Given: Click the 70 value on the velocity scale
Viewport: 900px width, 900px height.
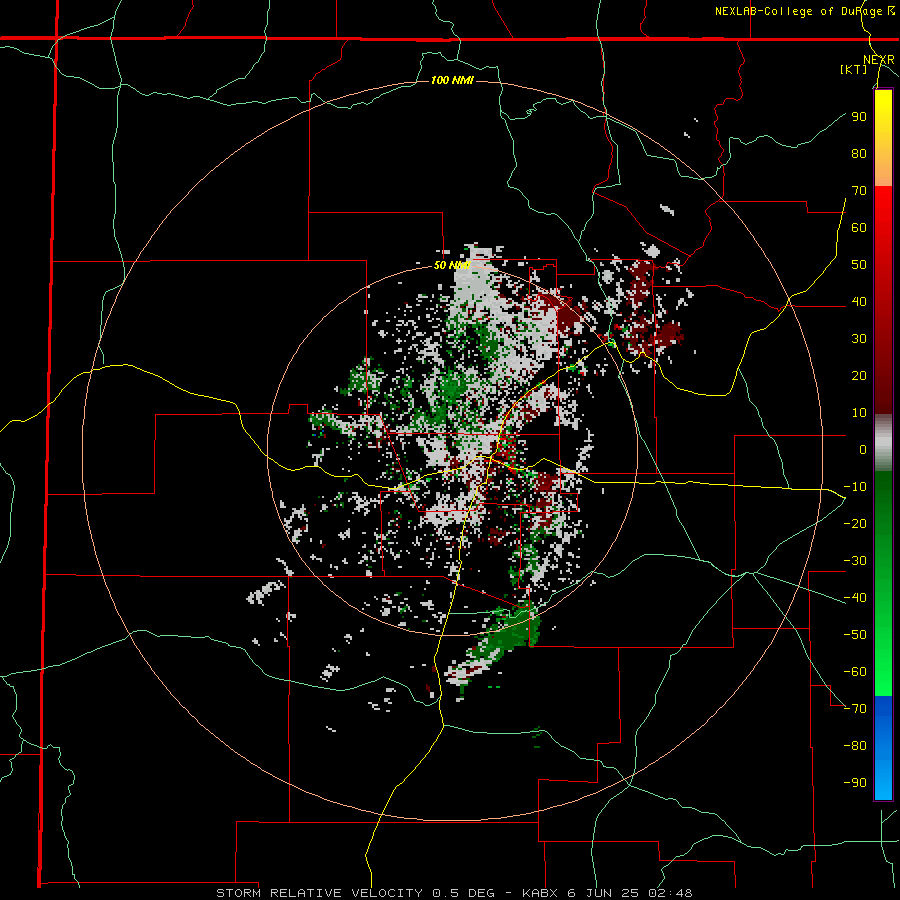Looking at the screenshot, I should coord(859,191).
